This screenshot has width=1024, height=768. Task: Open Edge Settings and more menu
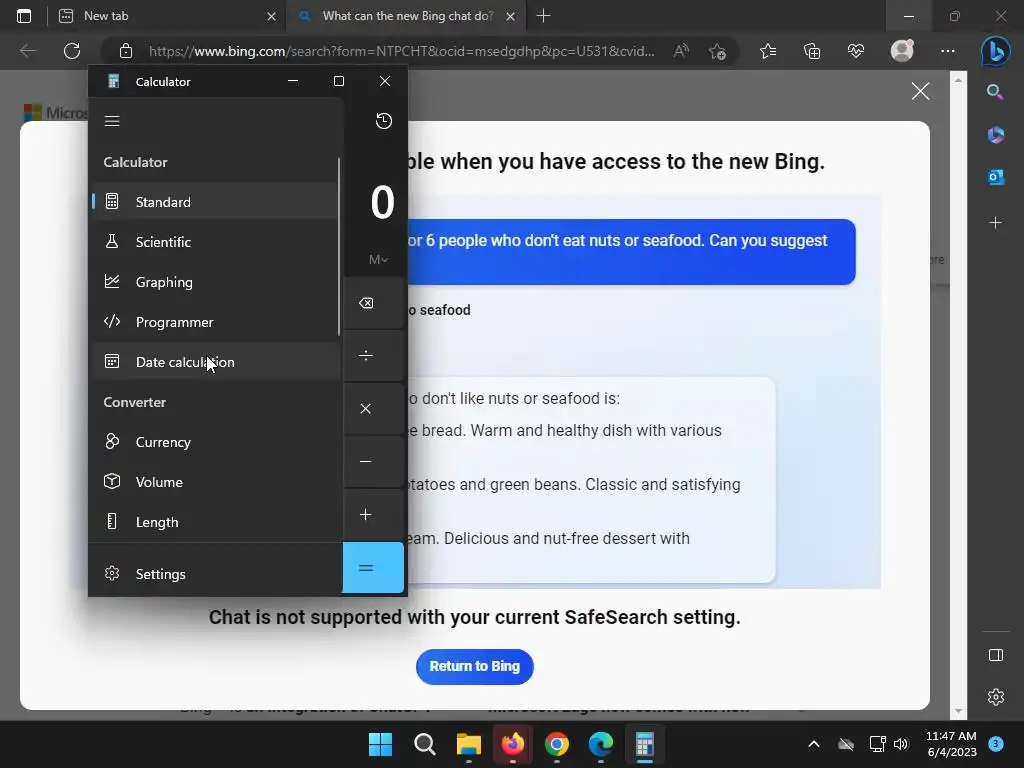pos(948,51)
